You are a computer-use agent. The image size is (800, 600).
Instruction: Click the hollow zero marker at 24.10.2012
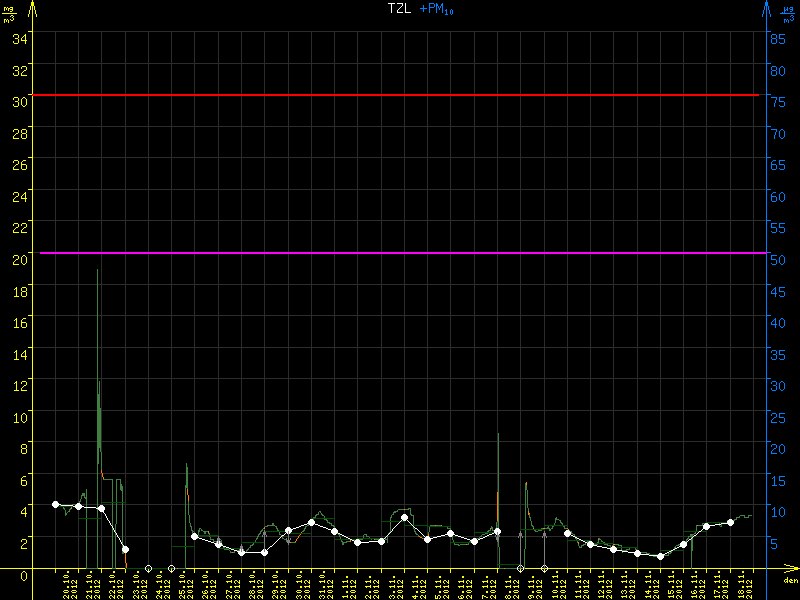coord(148,568)
